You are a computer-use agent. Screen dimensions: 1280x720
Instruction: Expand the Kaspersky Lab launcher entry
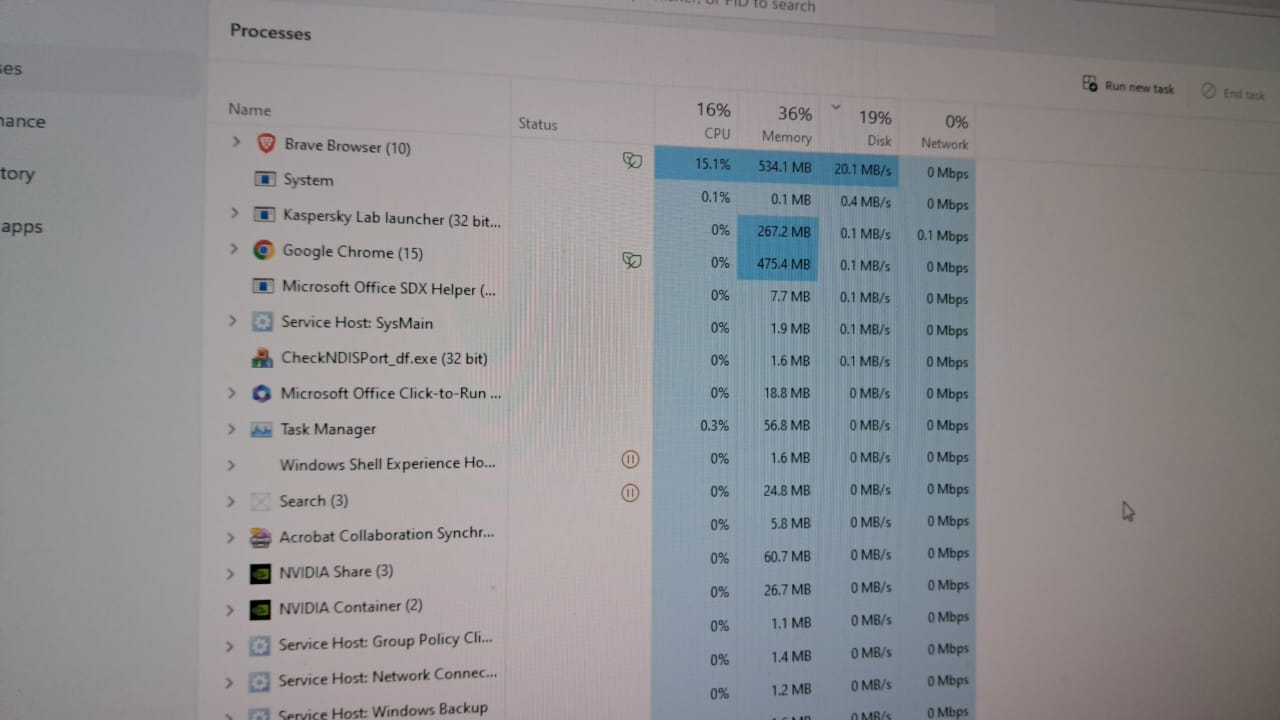coord(235,213)
